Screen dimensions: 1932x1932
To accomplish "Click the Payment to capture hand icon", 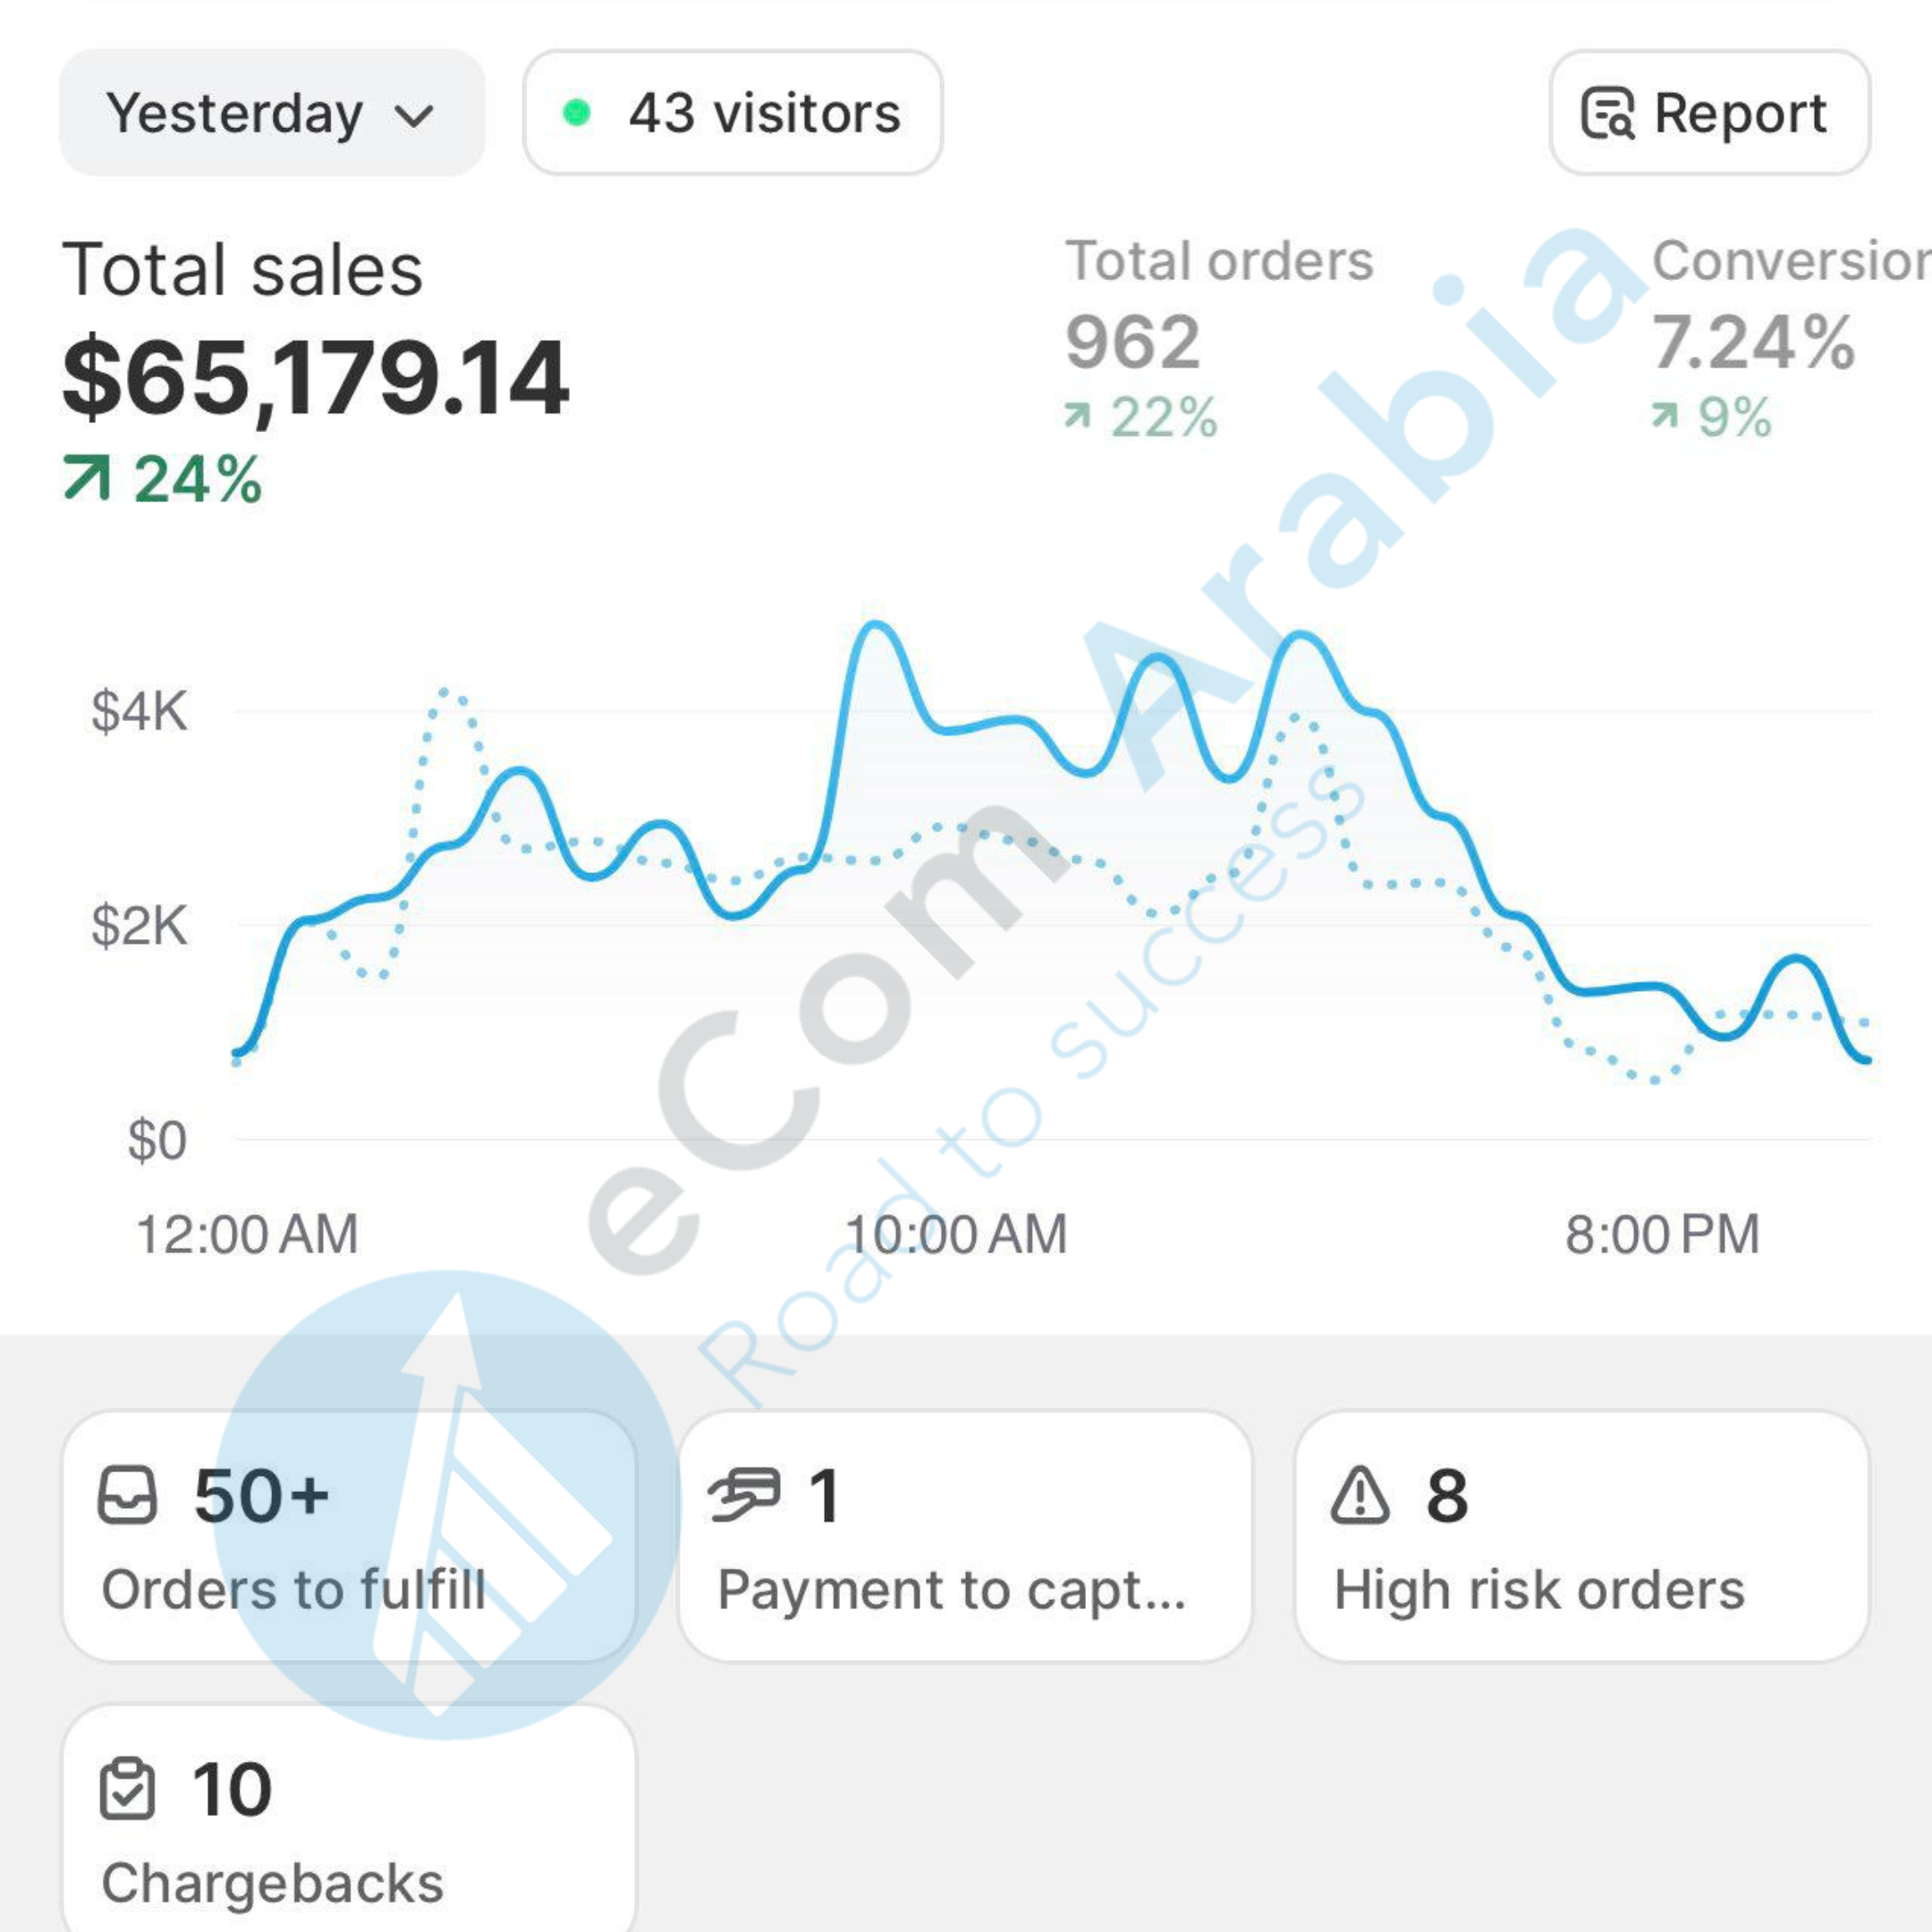I will pos(743,1495).
